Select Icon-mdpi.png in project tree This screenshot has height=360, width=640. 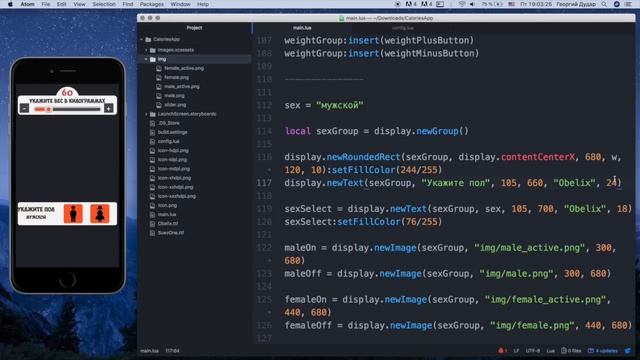click(x=174, y=169)
